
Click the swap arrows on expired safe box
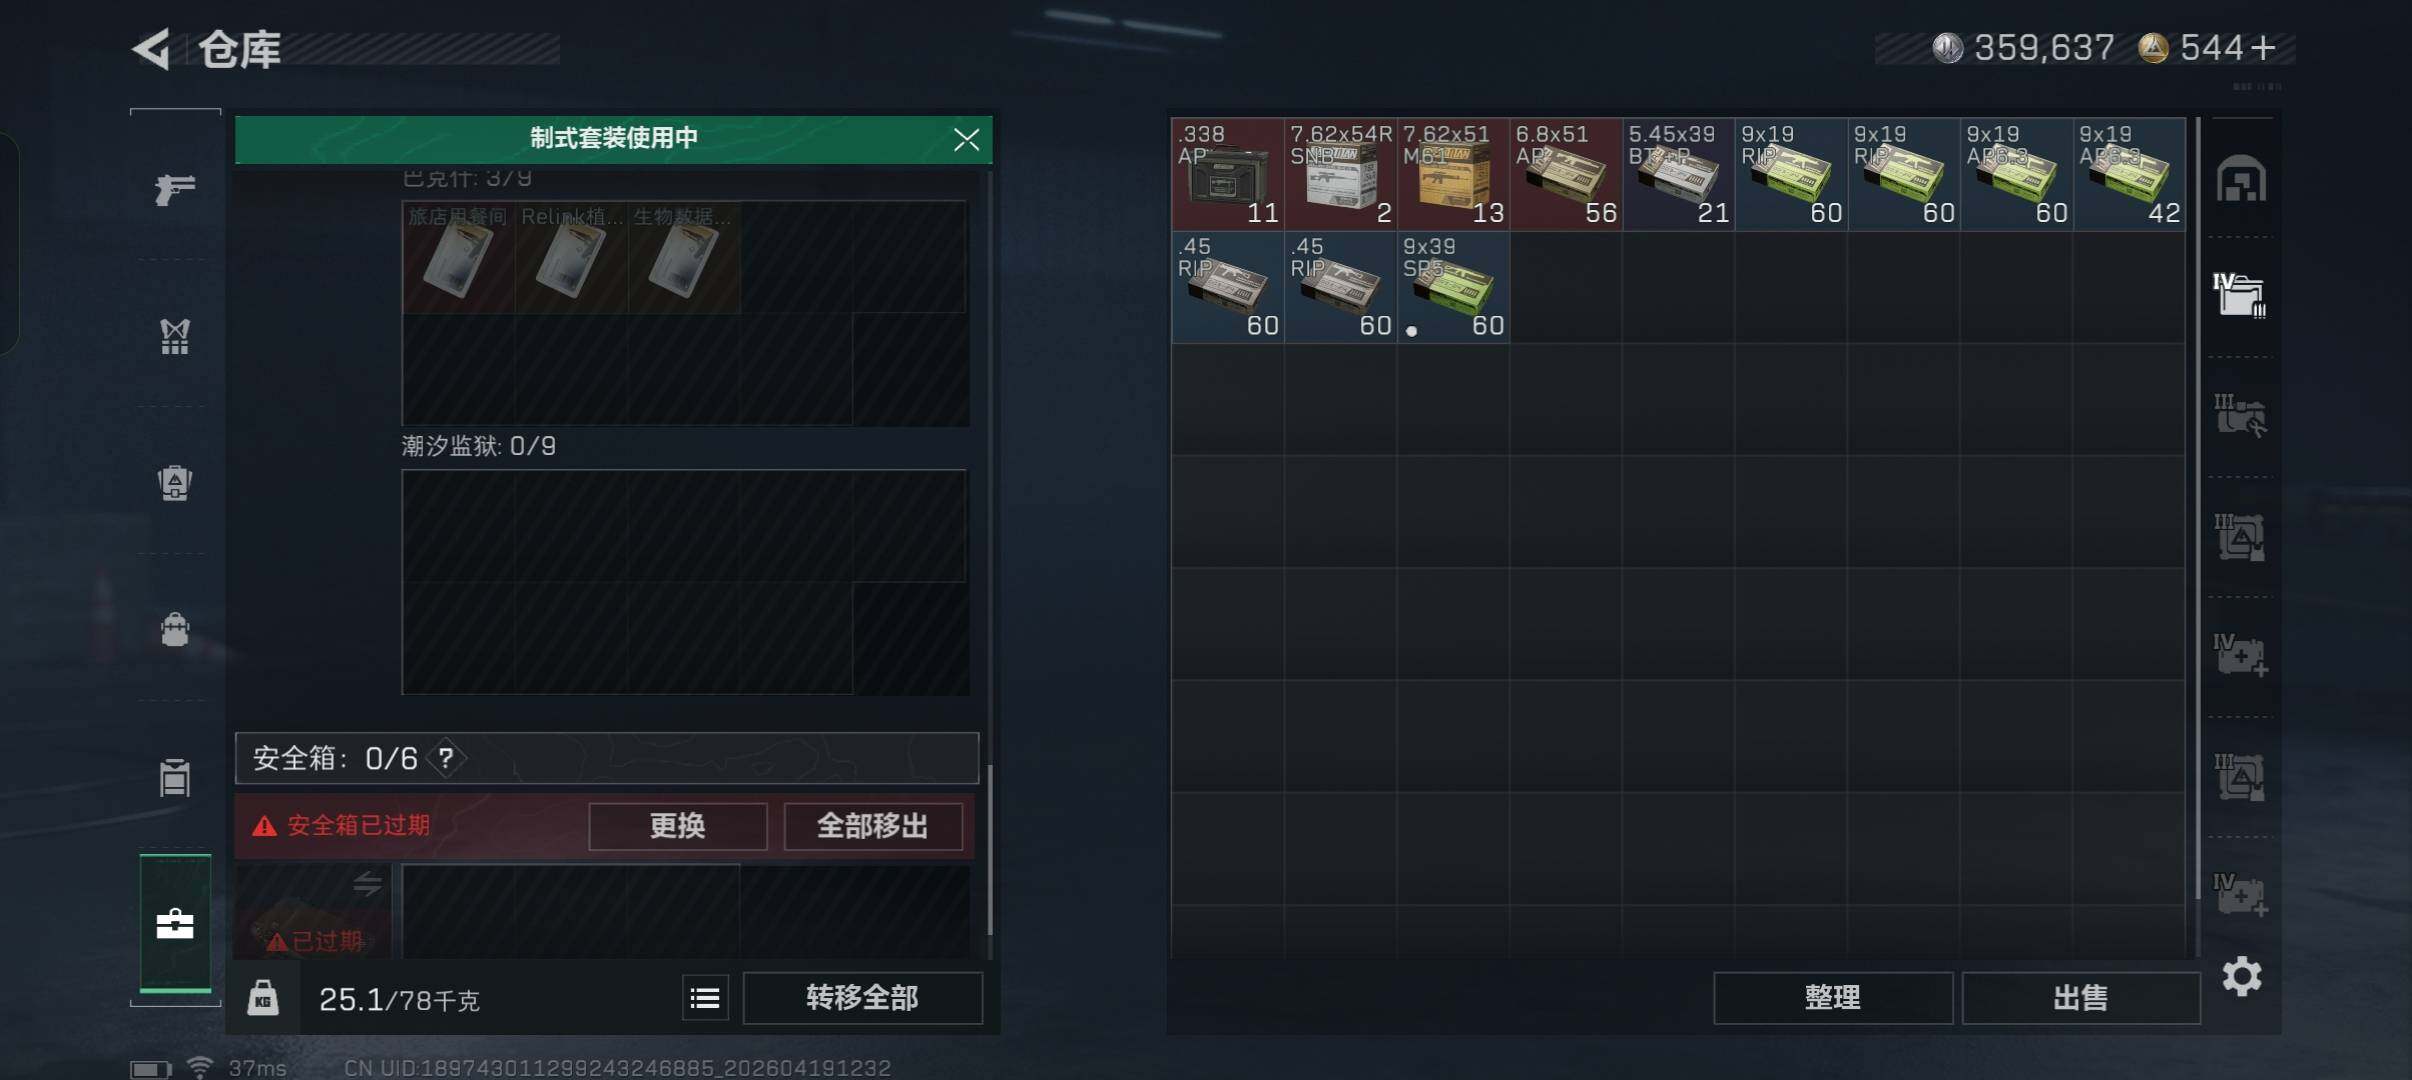[367, 883]
